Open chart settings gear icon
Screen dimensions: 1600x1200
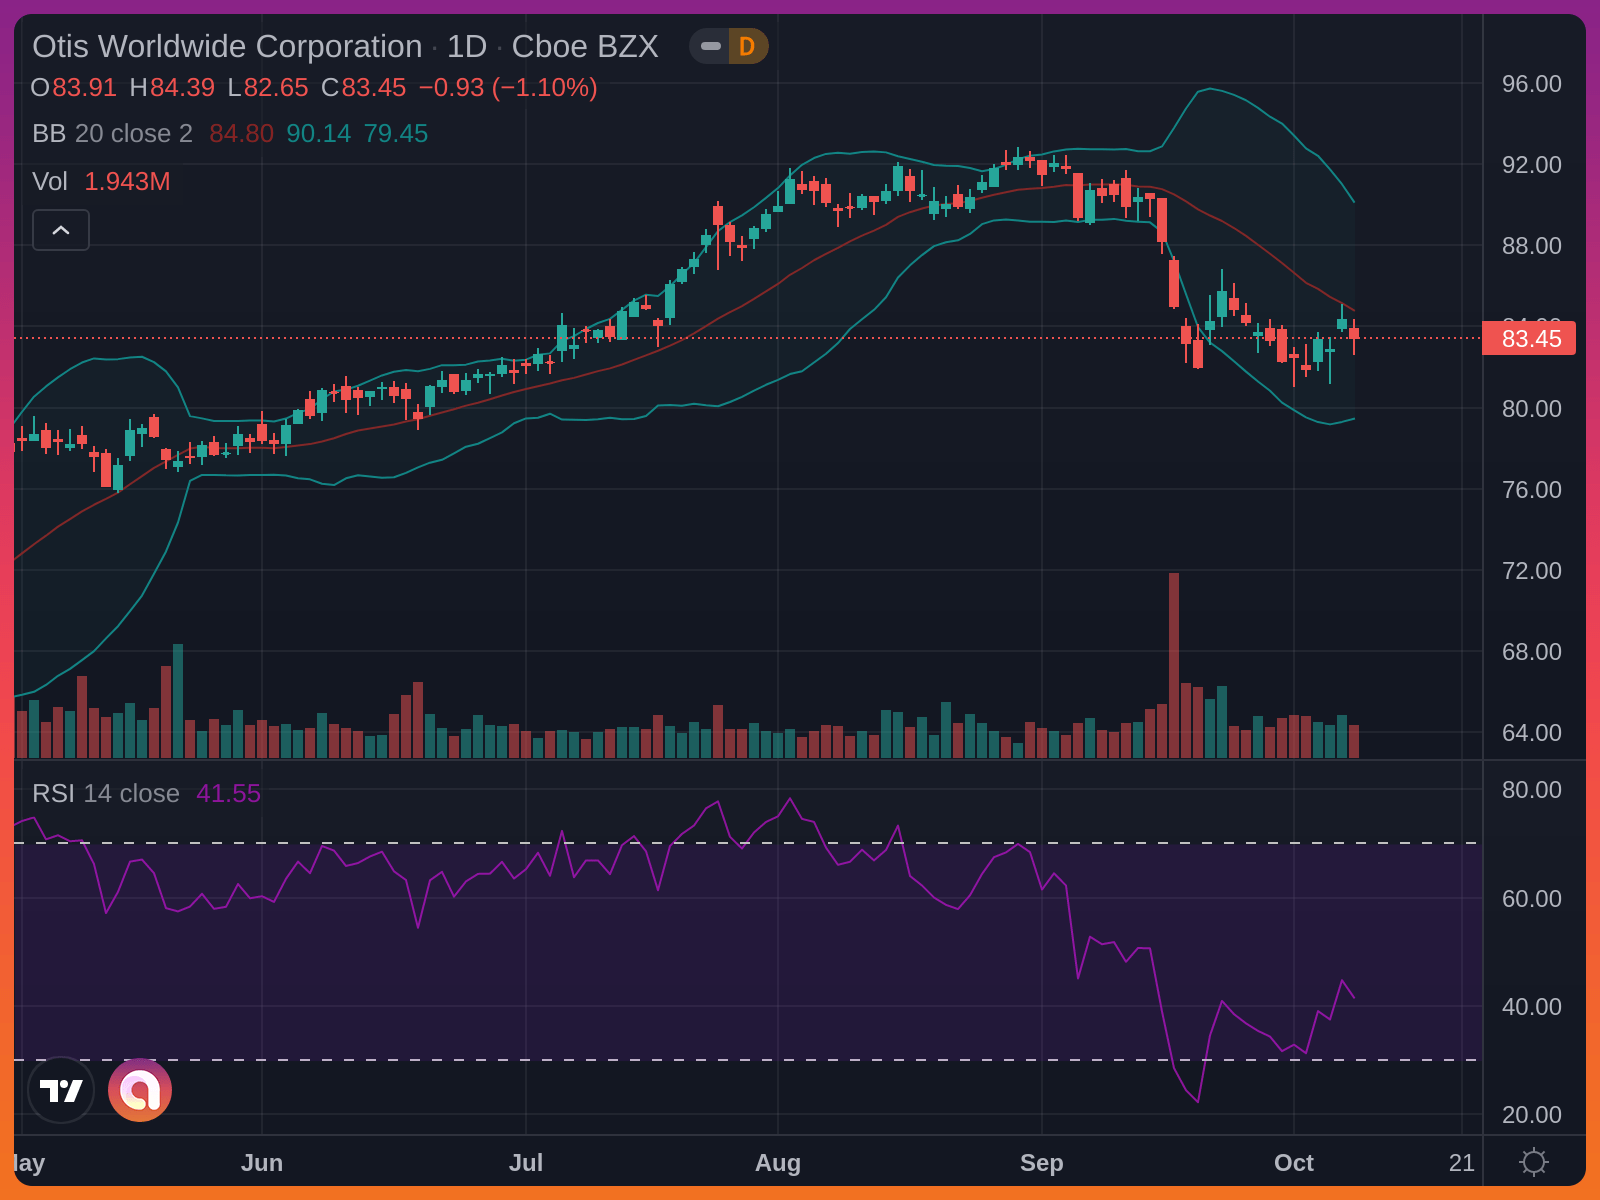1533,1162
